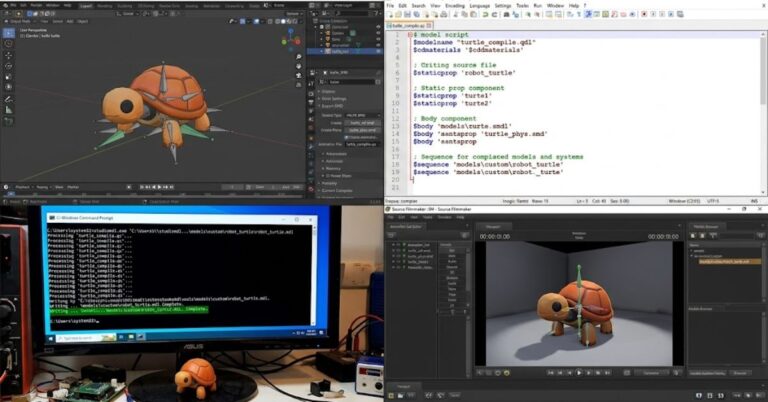Click the red Record Macro icon in Notepad++
The width and height of the screenshot is (768, 402).
click(644, 14)
